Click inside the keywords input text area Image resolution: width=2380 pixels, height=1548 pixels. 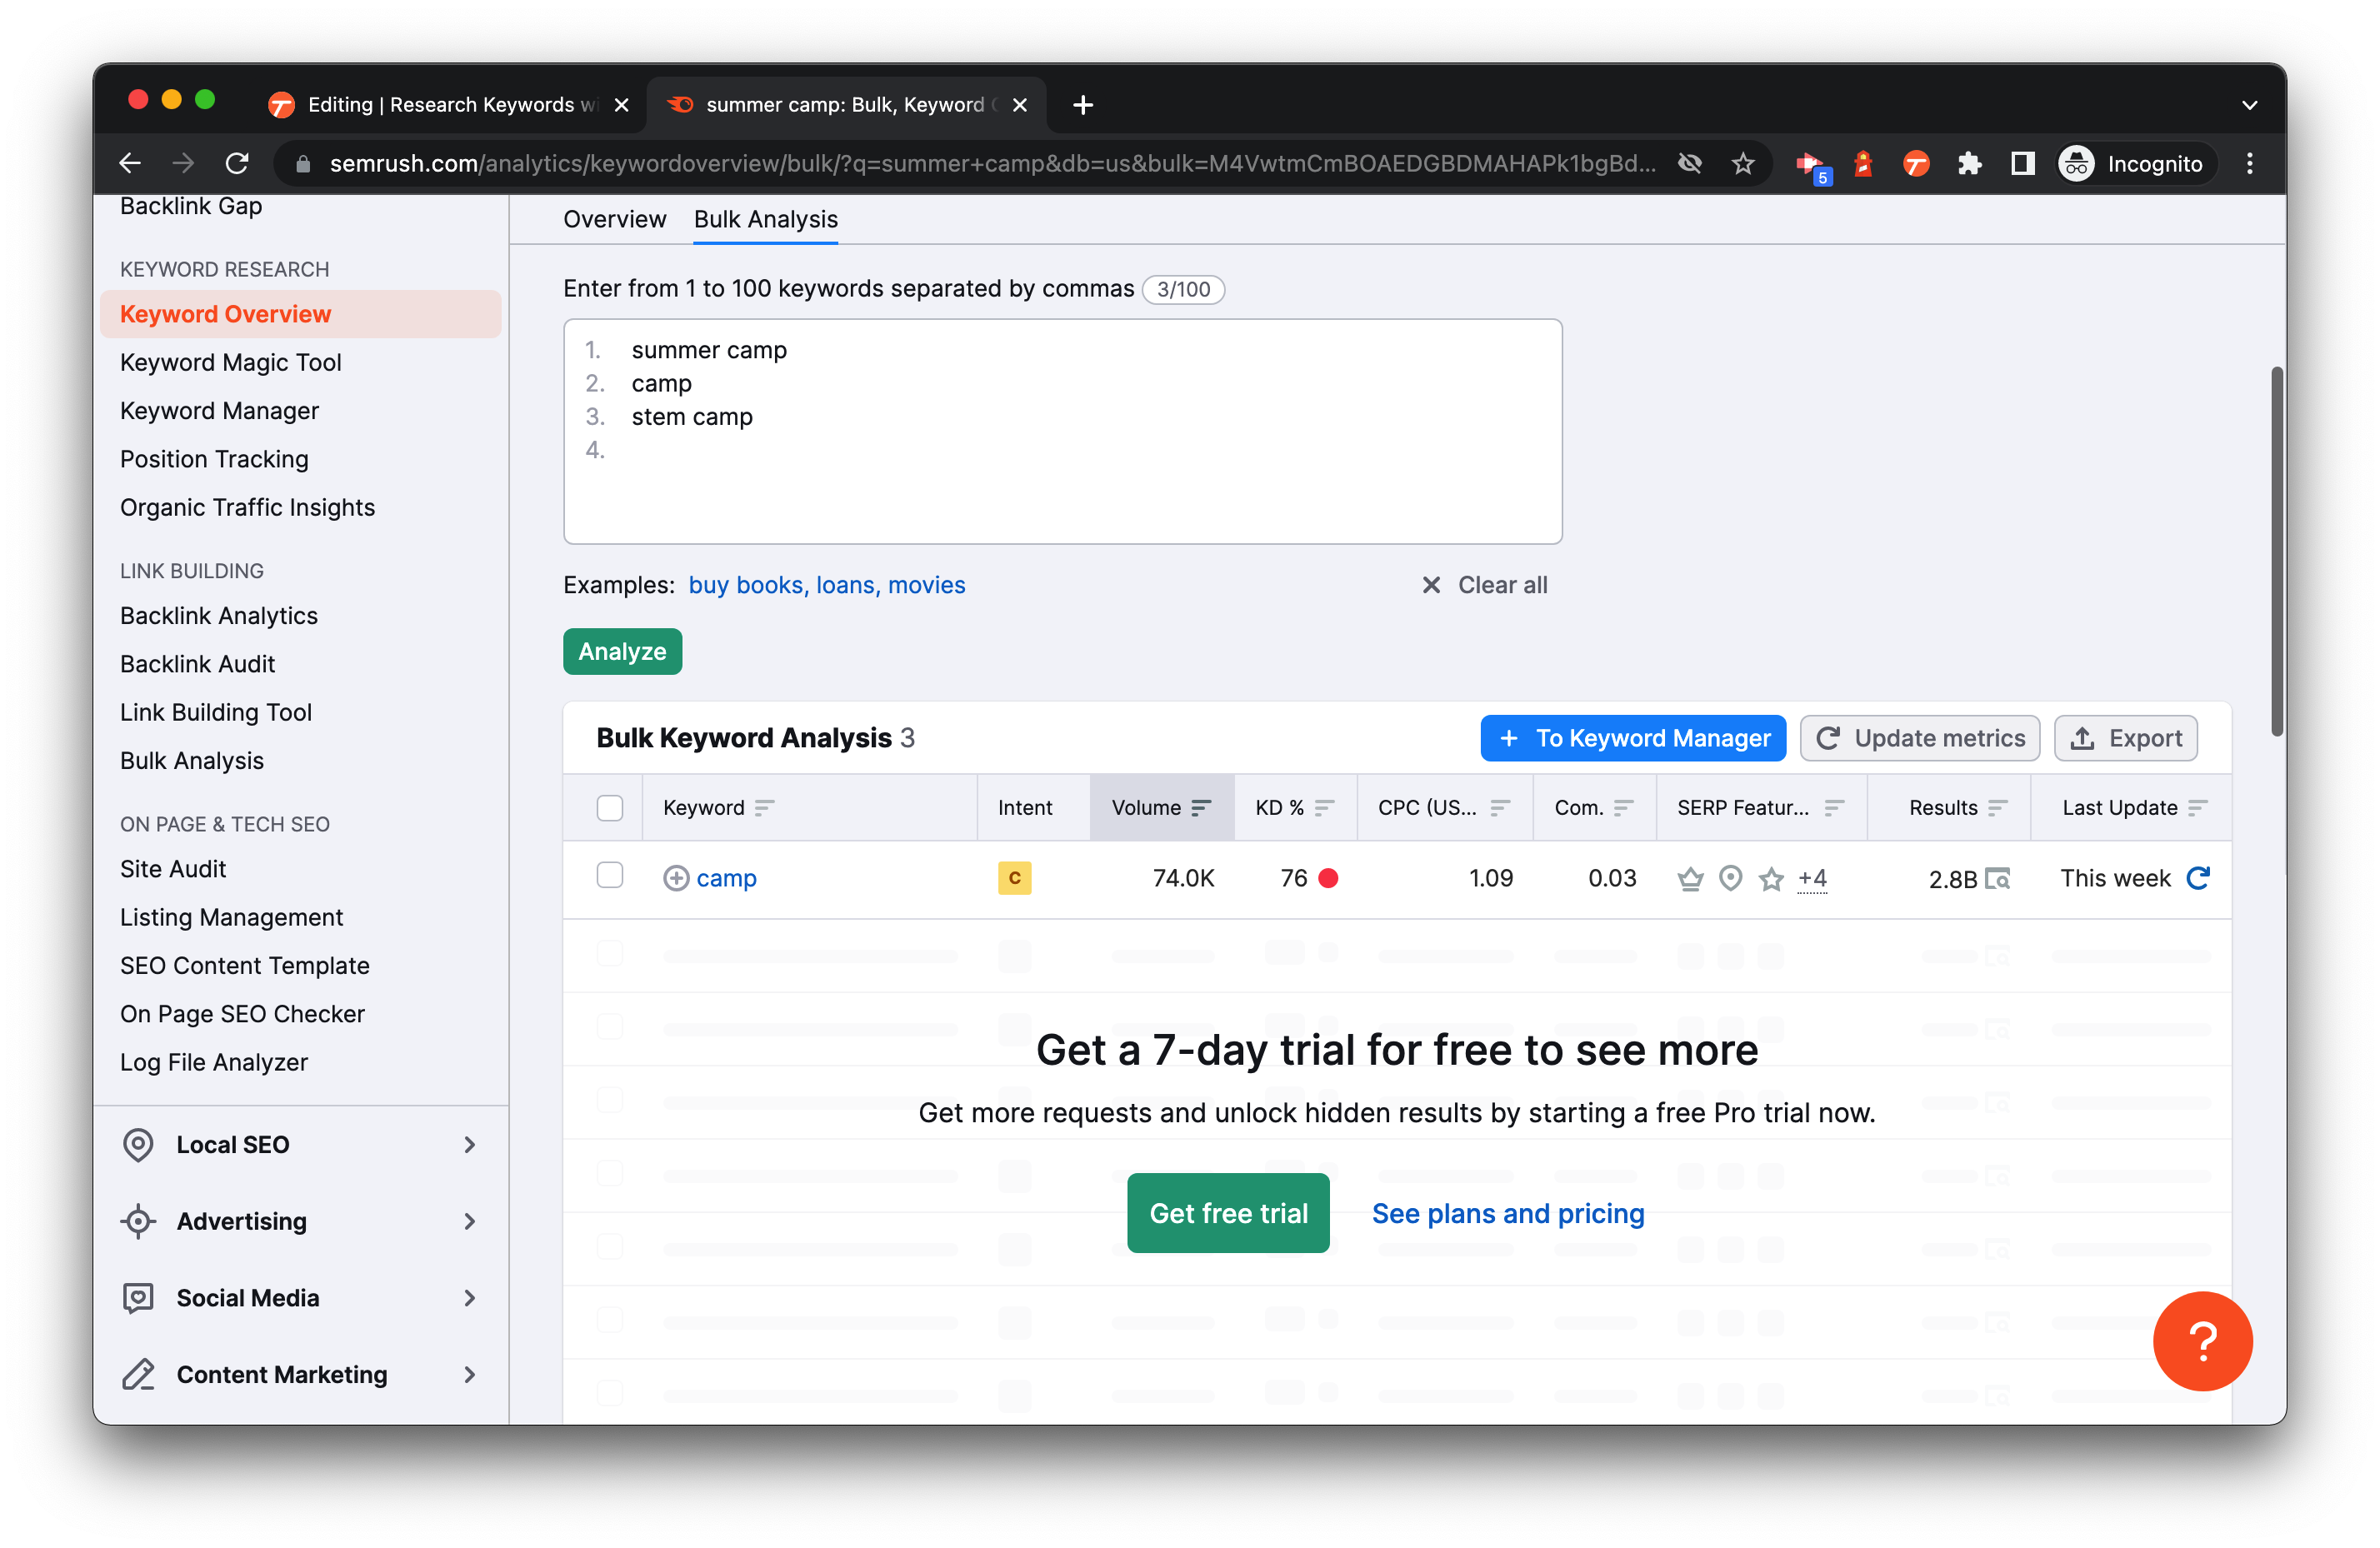tap(1062, 431)
